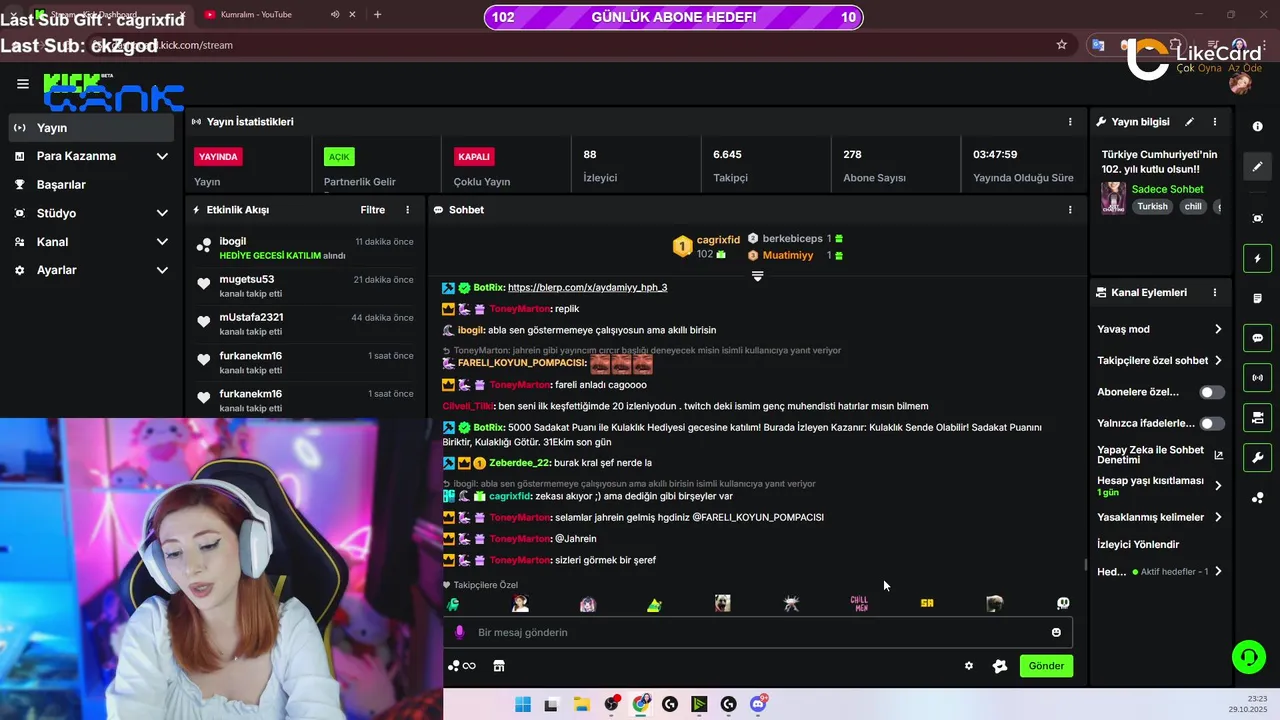Collapse the pinned leaderboard arrow in chat
1280x720 pixels.
757,276
